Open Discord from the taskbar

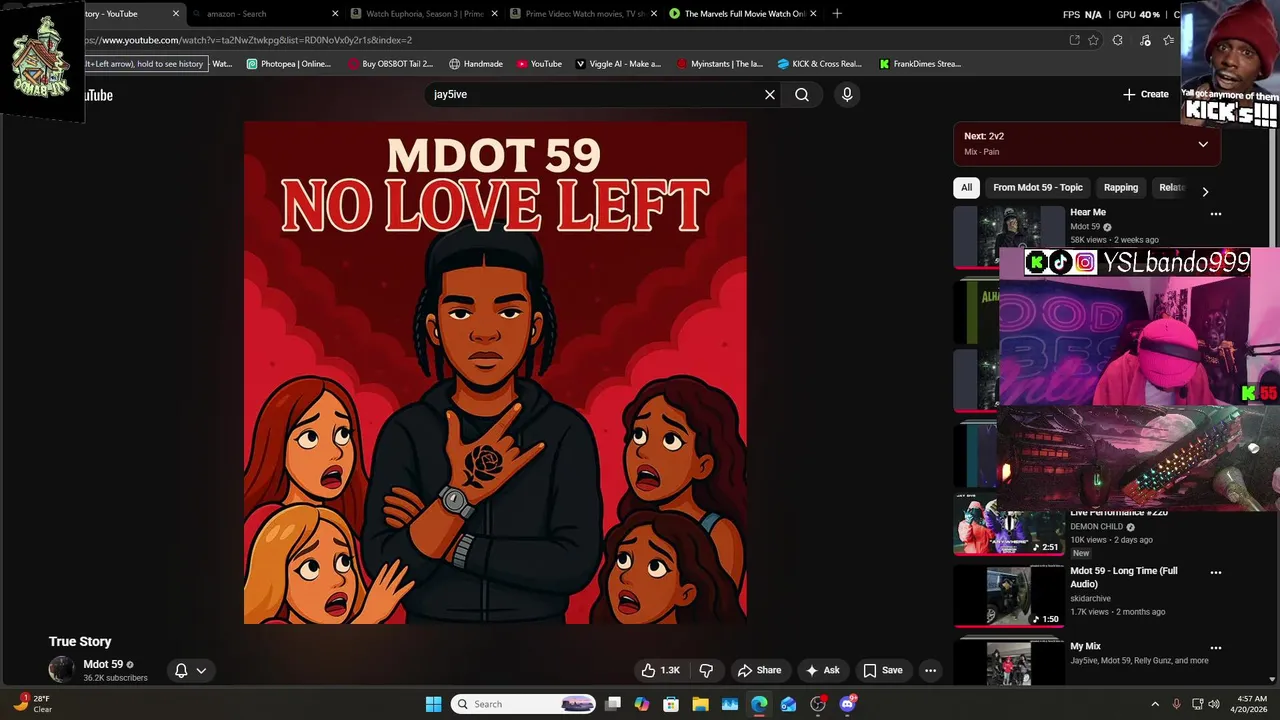(848, 704)
